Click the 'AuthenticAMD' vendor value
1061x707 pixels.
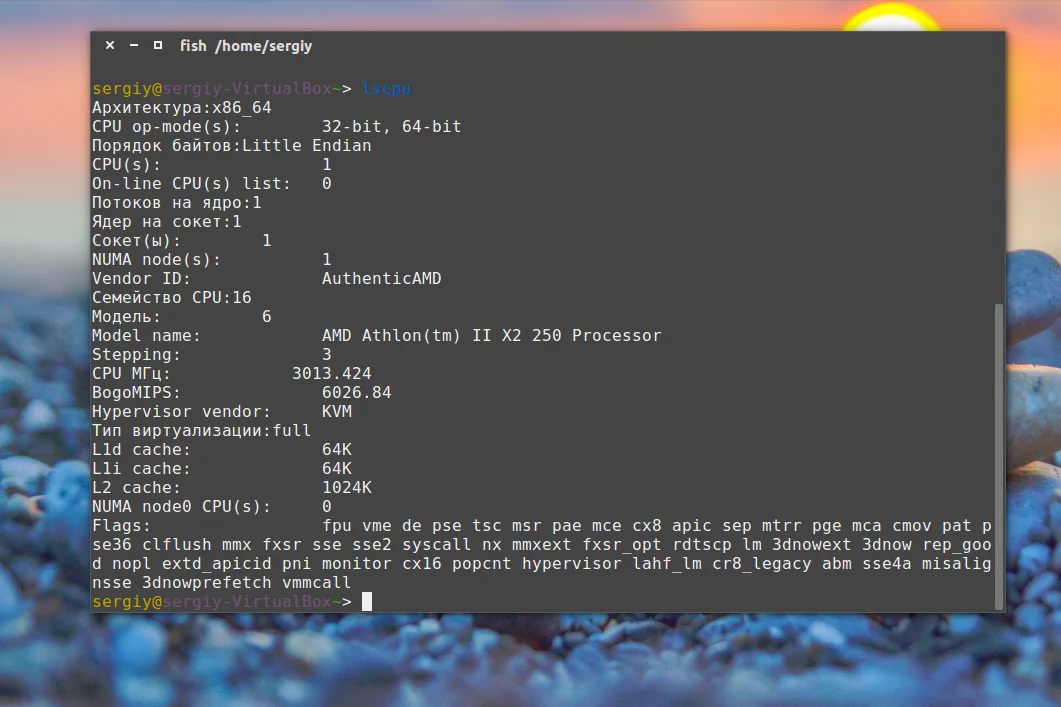382,278
